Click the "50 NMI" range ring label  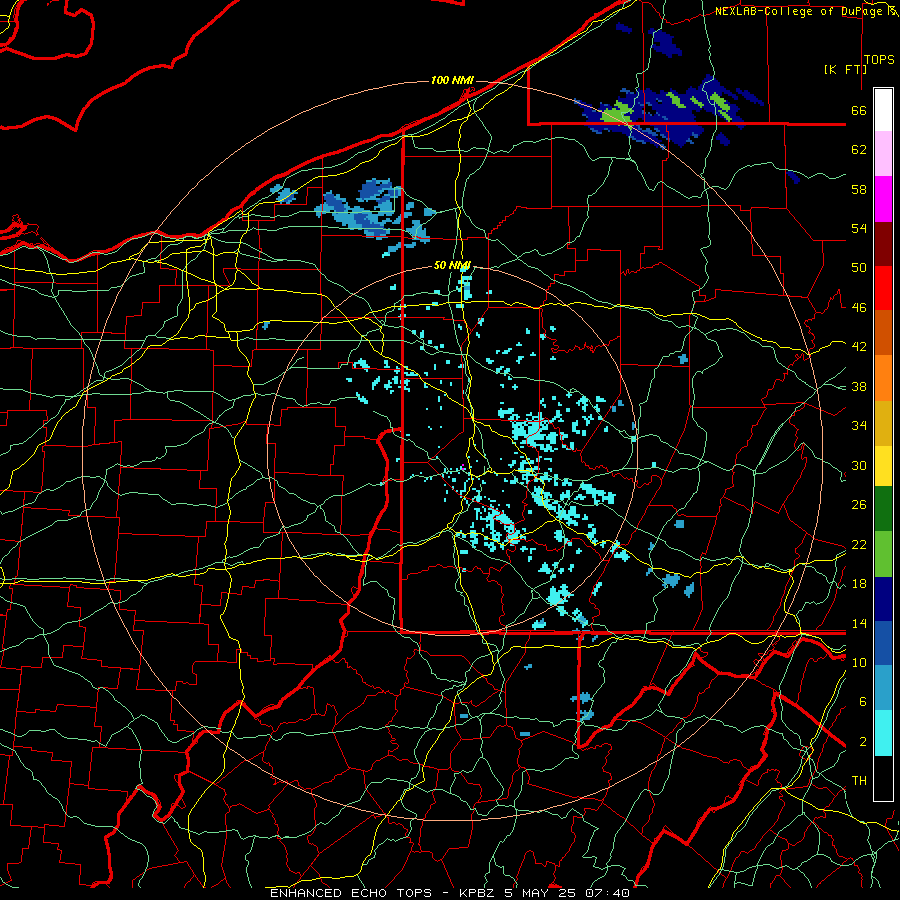point(452,265)
